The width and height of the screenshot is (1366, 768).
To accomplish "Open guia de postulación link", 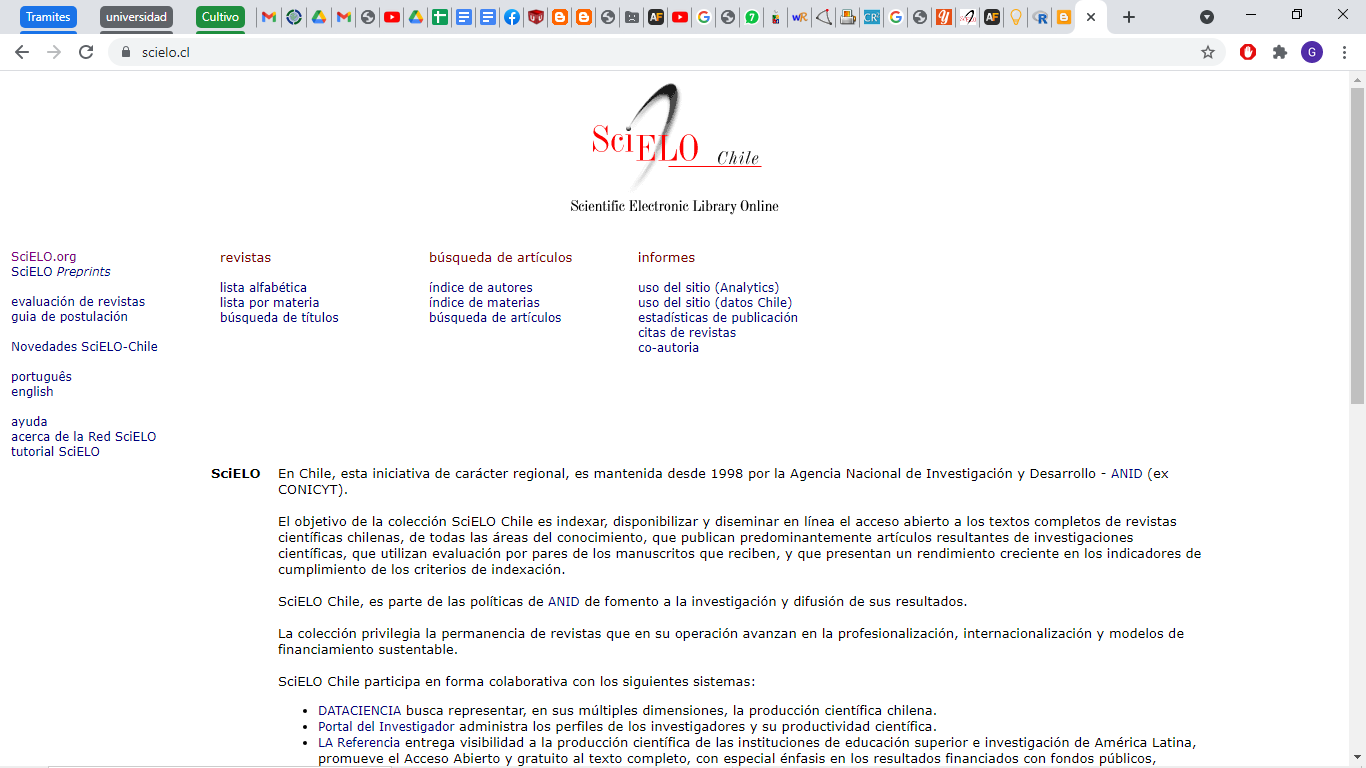I will [x=70, y=317].
